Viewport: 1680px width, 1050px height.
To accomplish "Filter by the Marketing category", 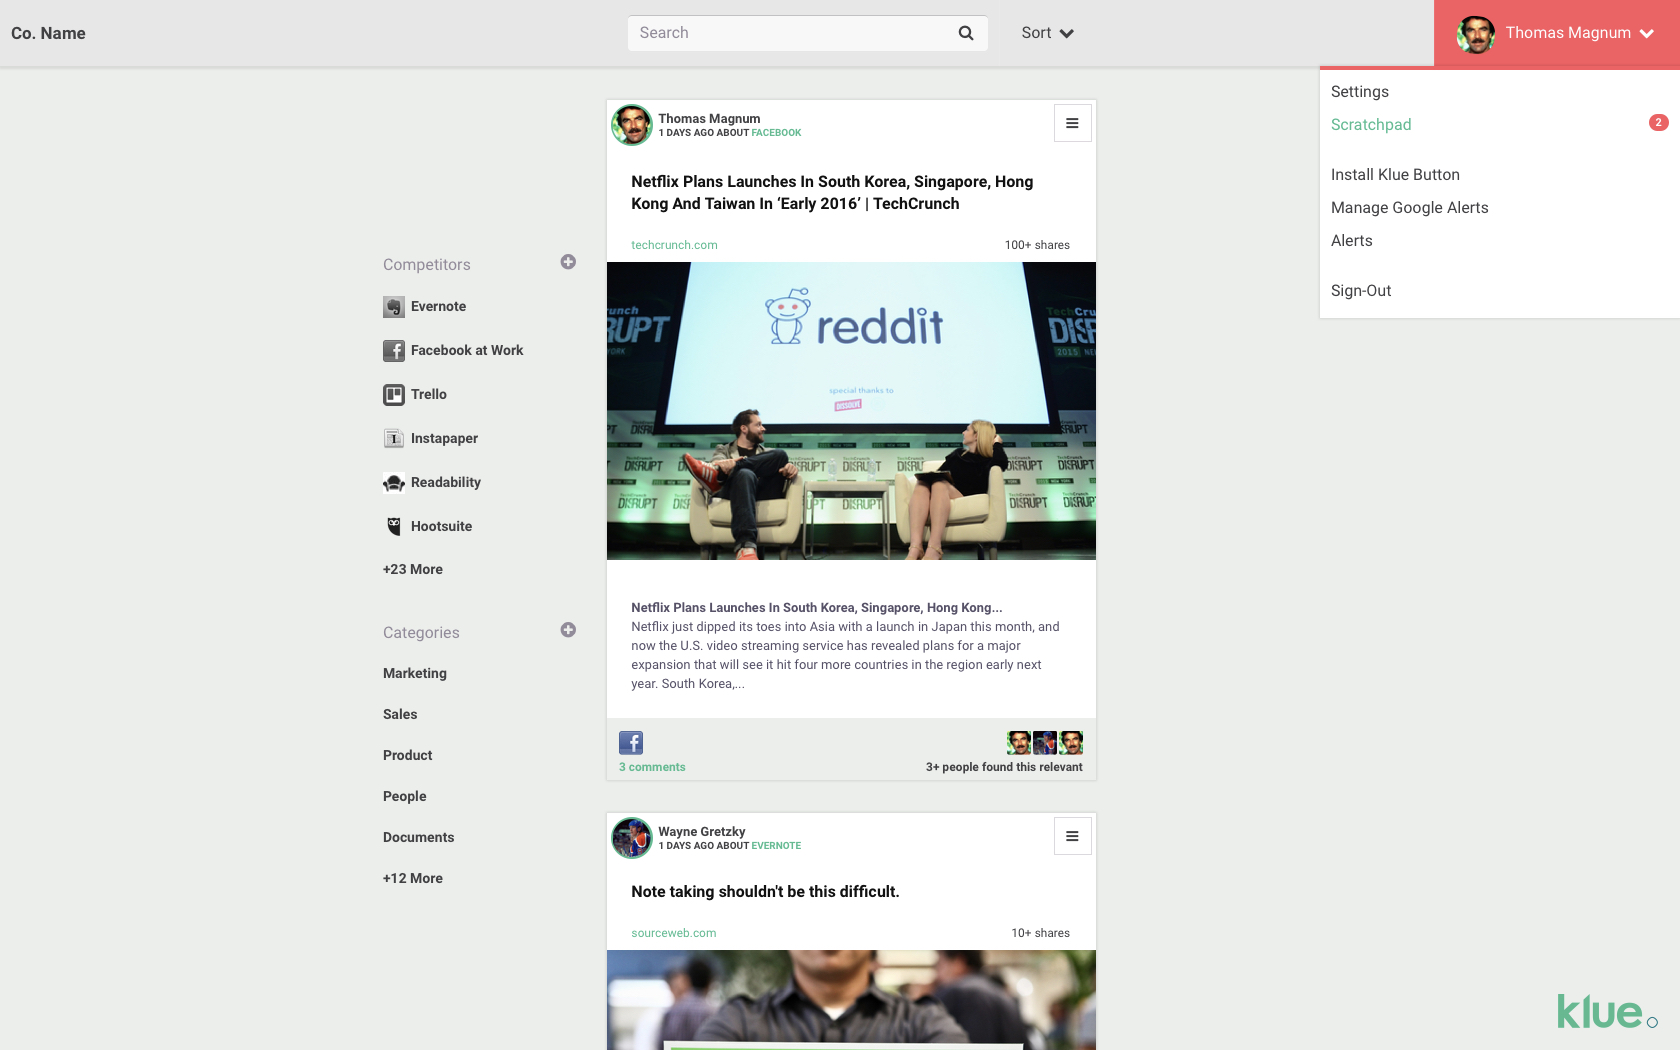I will pyautogui.click(x=415, y=674).
